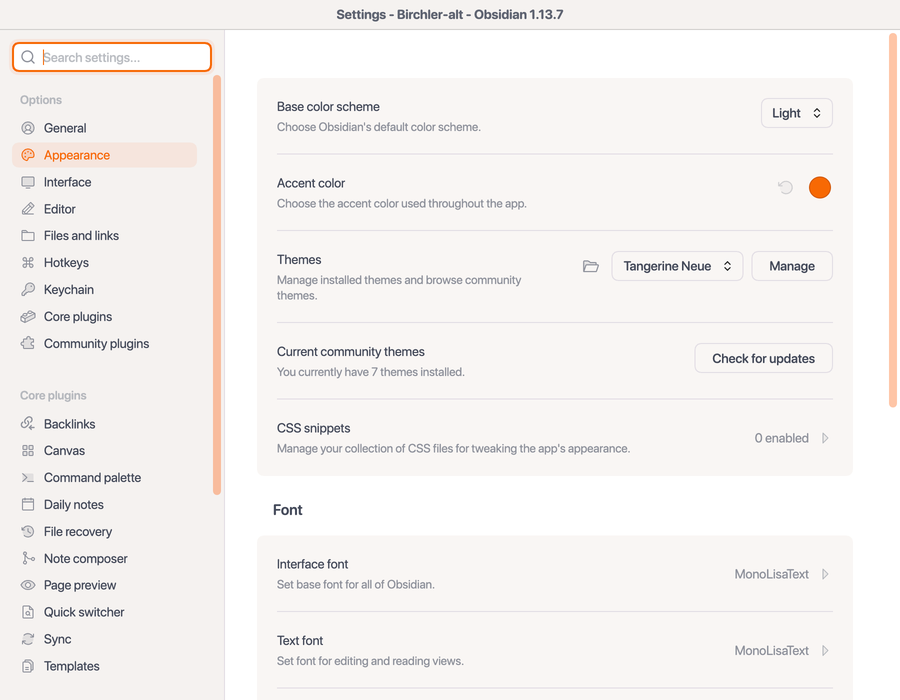
Task: Open Page preview plugin options
Action: [104, 585]
